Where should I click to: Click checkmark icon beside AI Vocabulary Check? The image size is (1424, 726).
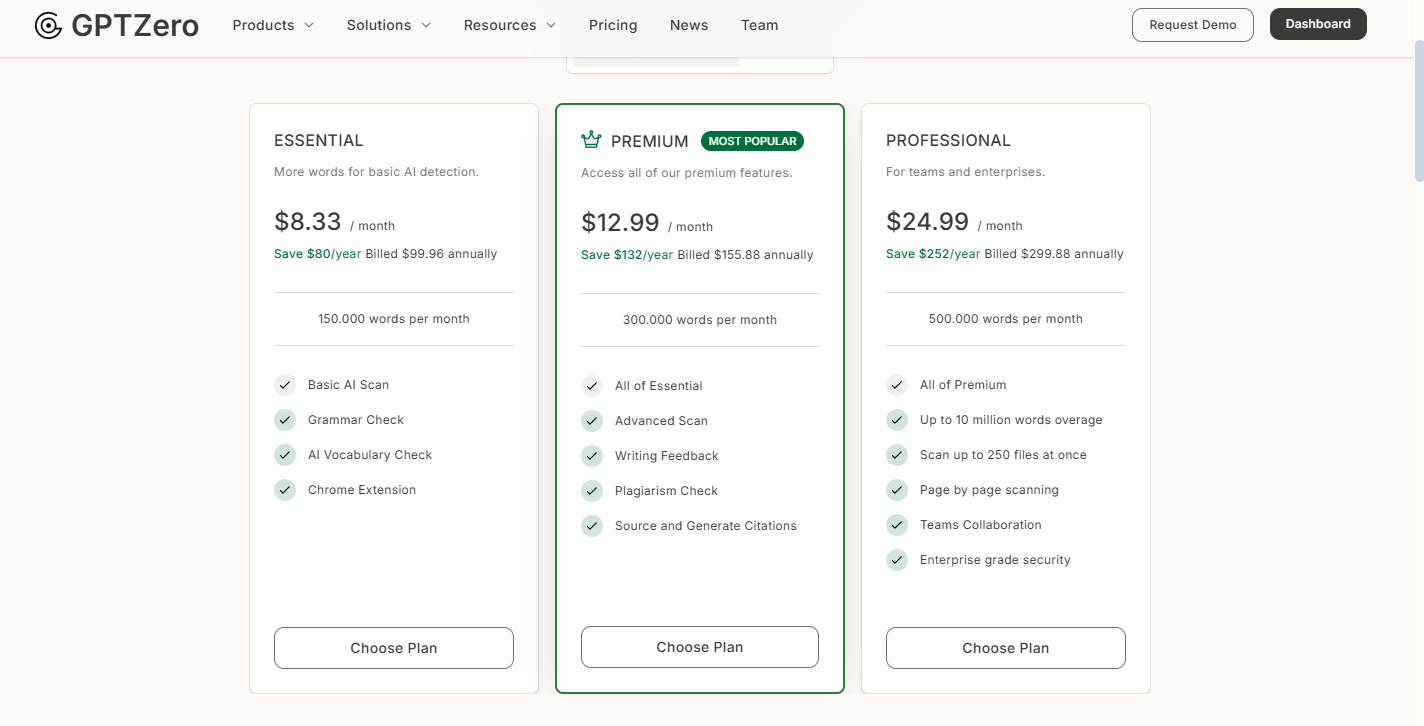pyautogui.click(x=285, y=455)
